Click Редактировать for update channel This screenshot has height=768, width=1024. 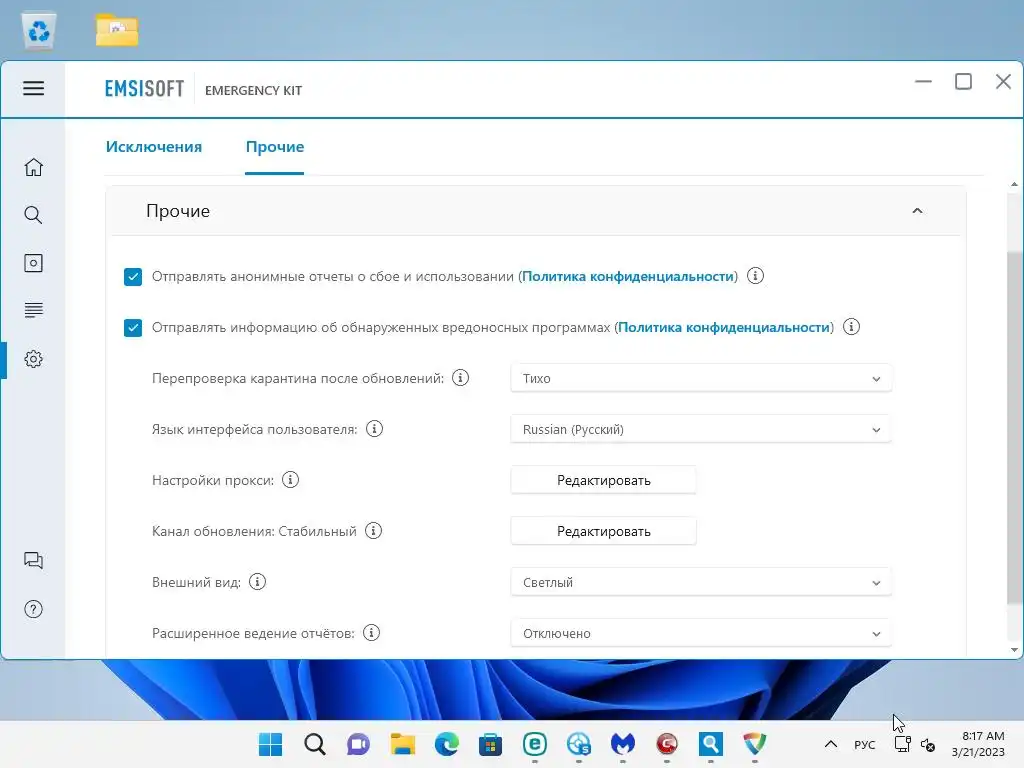(x=603, y=531)
